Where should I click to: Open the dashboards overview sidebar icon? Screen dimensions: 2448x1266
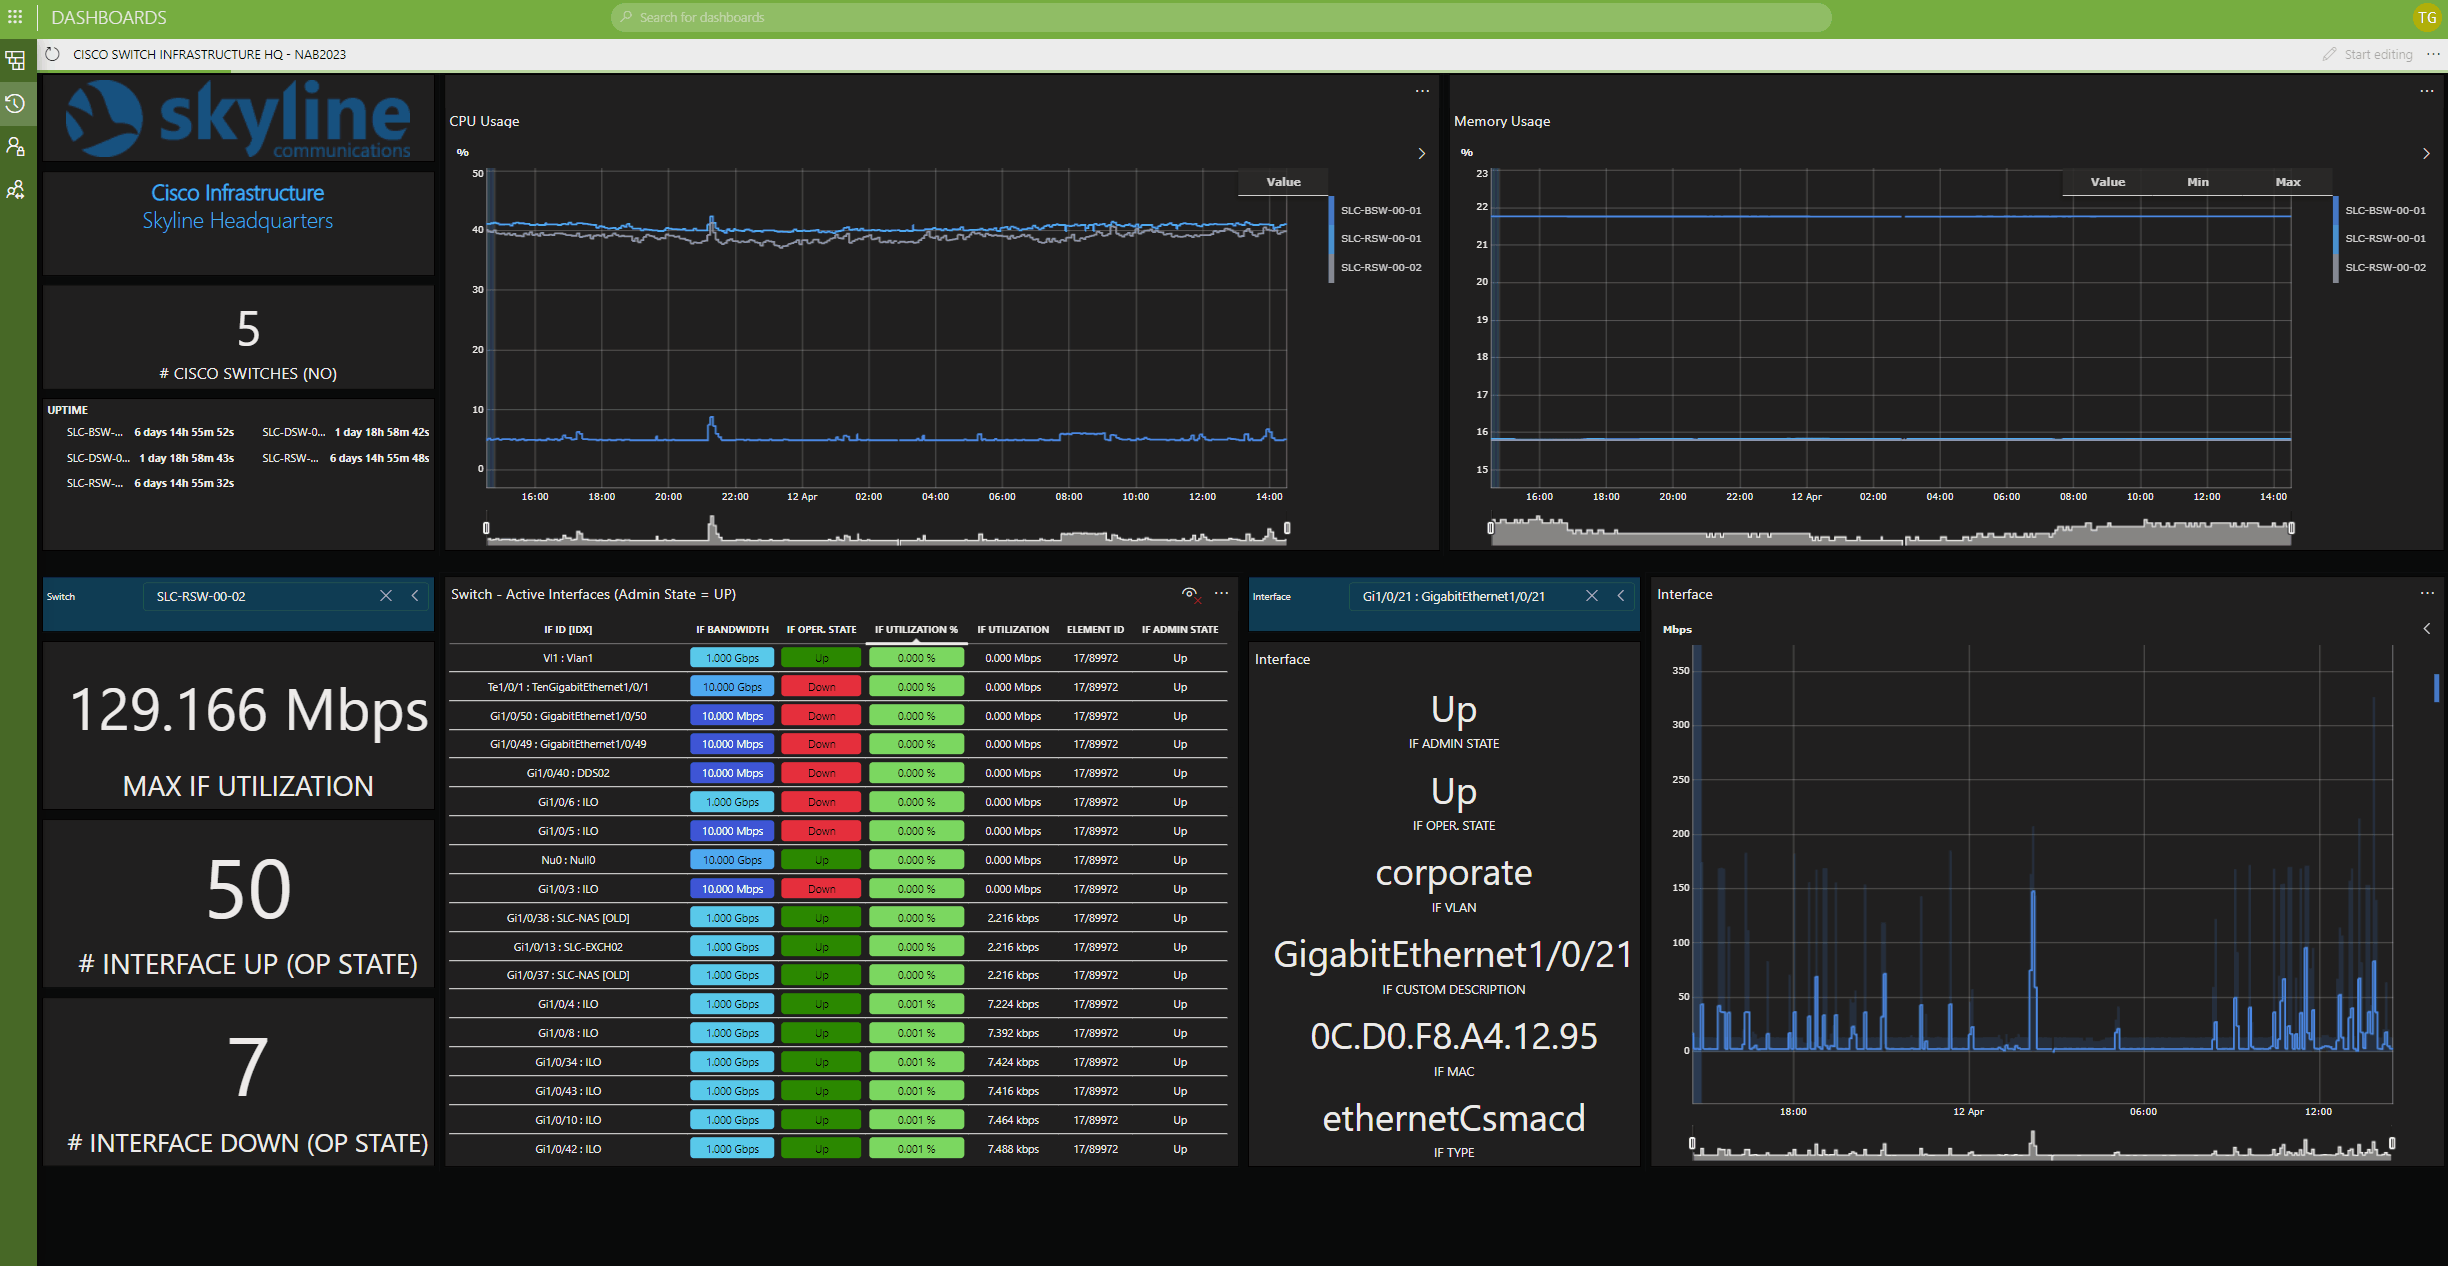coord(15,61)
